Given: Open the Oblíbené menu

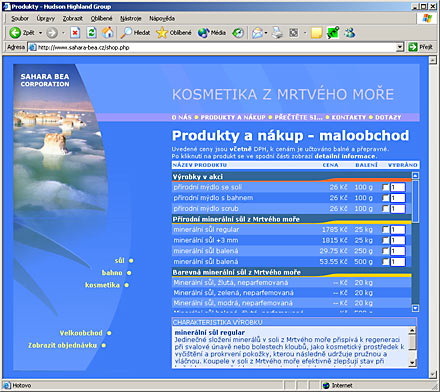Looking at the screenshot, I should click(102, 18).
